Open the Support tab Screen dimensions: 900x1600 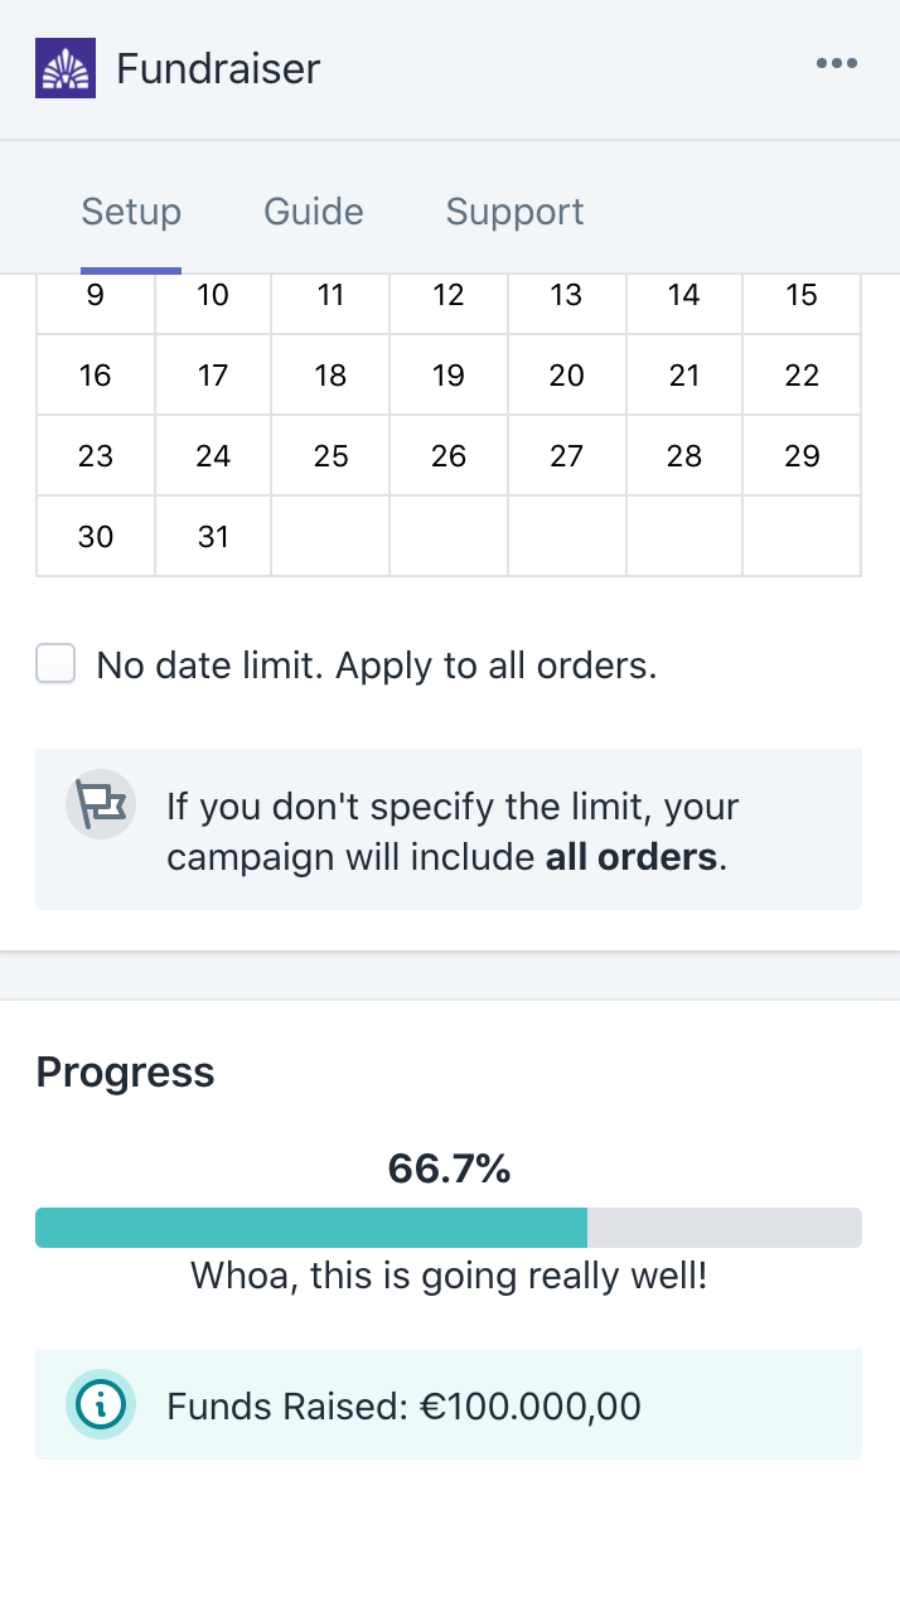coord(514,212)
